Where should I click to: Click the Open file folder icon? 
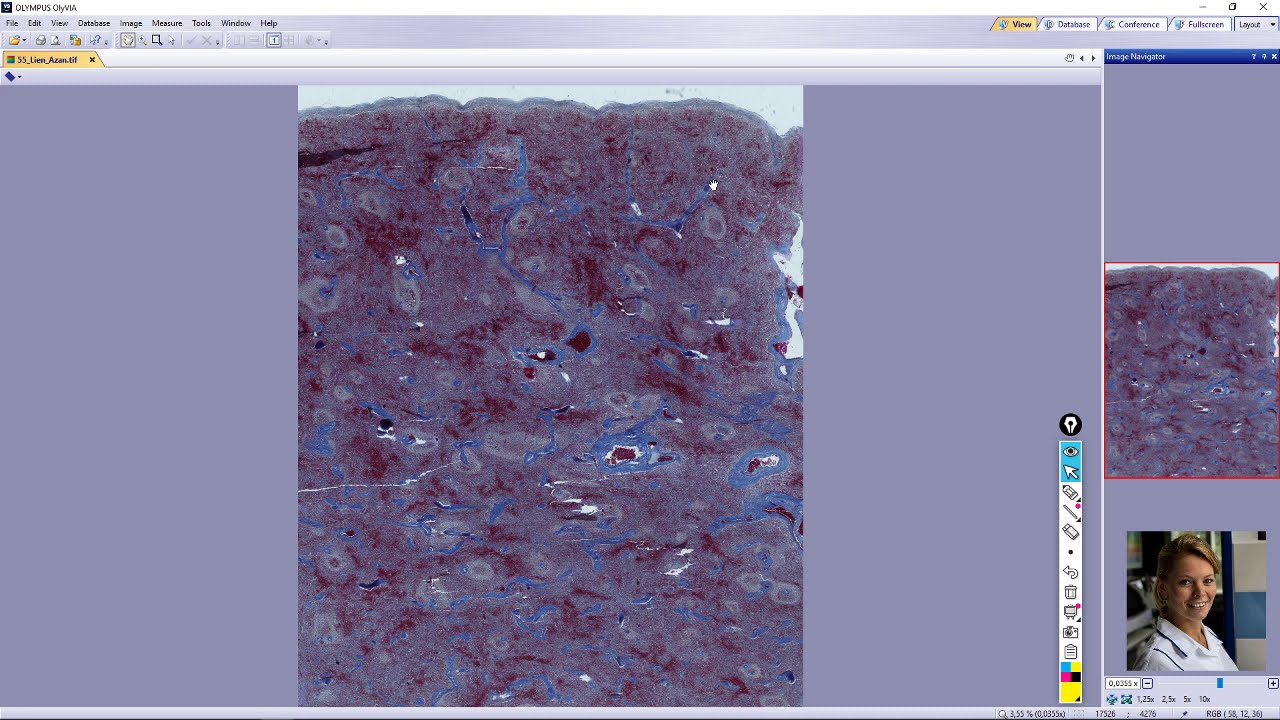click(14, 40)
